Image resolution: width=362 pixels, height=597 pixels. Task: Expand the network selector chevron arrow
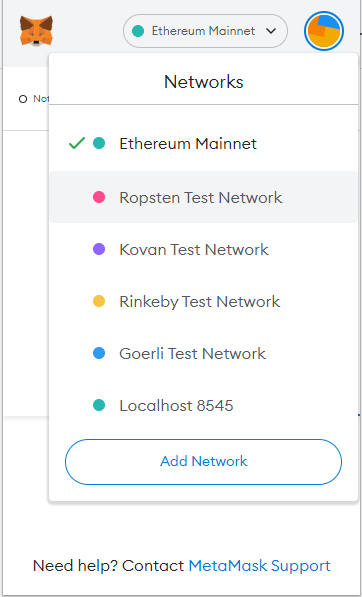271,31
